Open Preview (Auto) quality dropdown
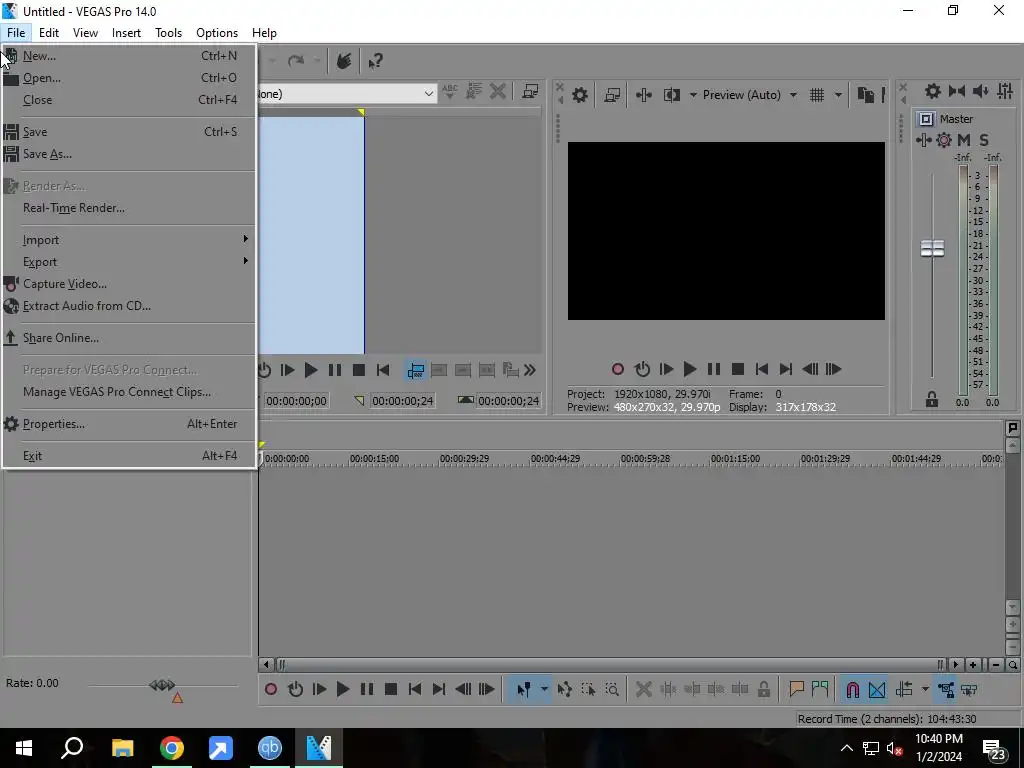The width and height of the screenshot is (1024, 768). tap(793, 95)
